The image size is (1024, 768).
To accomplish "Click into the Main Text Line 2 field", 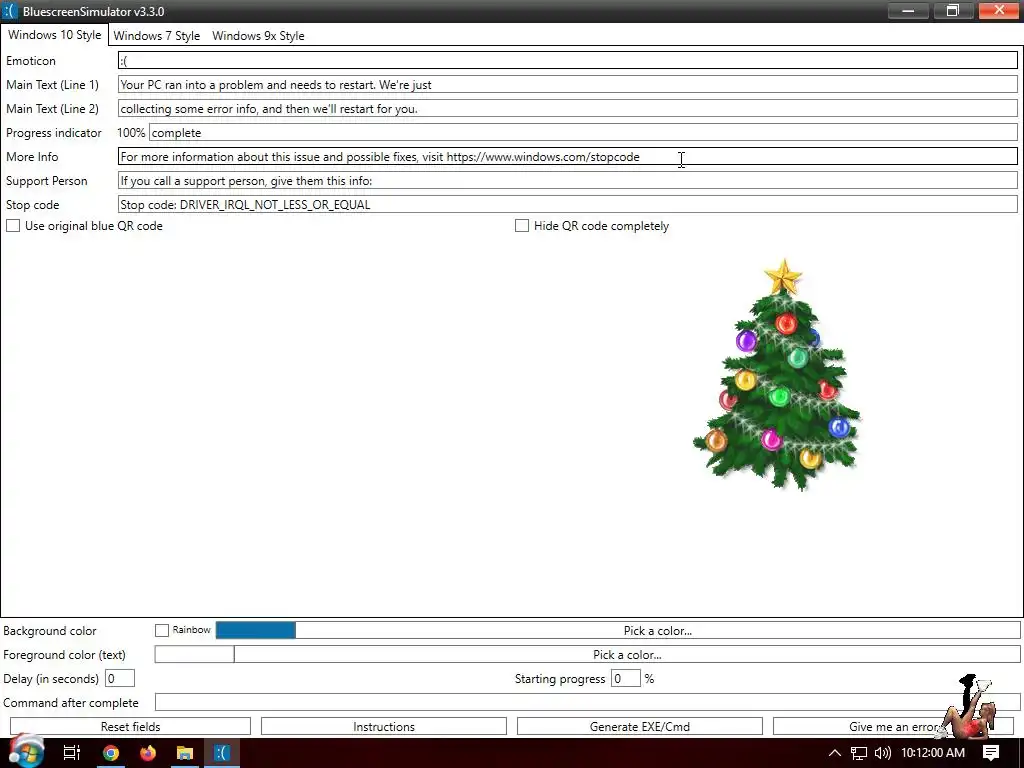I will (568, 109).
